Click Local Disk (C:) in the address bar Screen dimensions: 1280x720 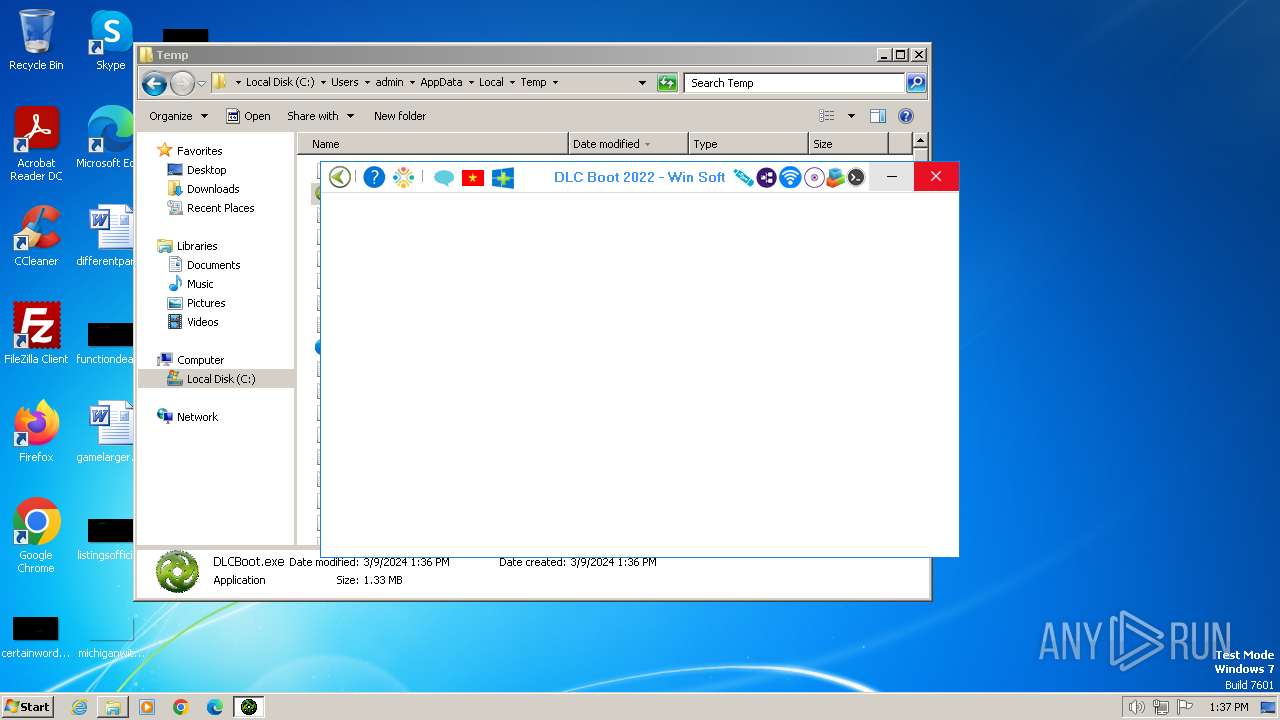pyautogui.click(x=280, y=83)
